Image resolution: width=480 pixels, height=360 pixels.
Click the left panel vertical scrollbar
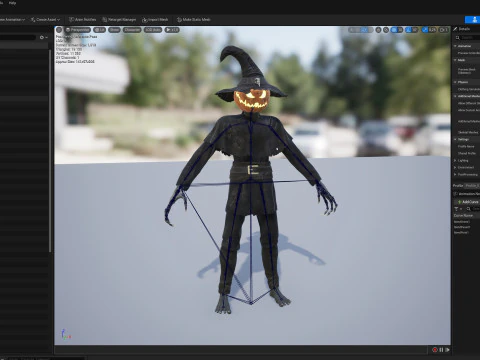pyautogui.click(x=50, y=150)
